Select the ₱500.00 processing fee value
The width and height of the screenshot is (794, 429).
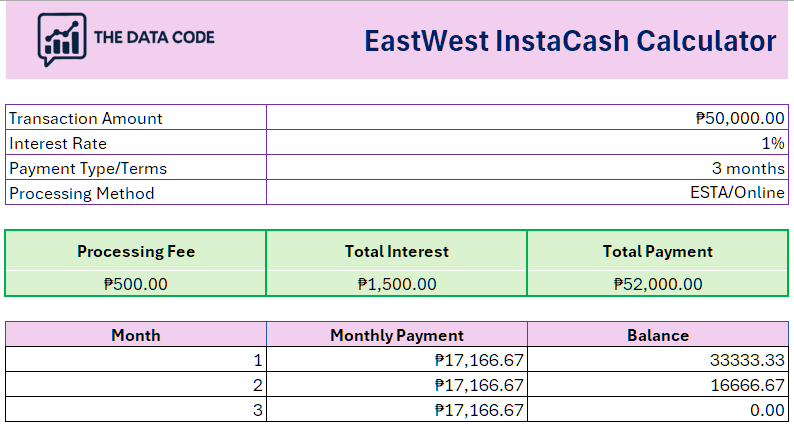136,284
